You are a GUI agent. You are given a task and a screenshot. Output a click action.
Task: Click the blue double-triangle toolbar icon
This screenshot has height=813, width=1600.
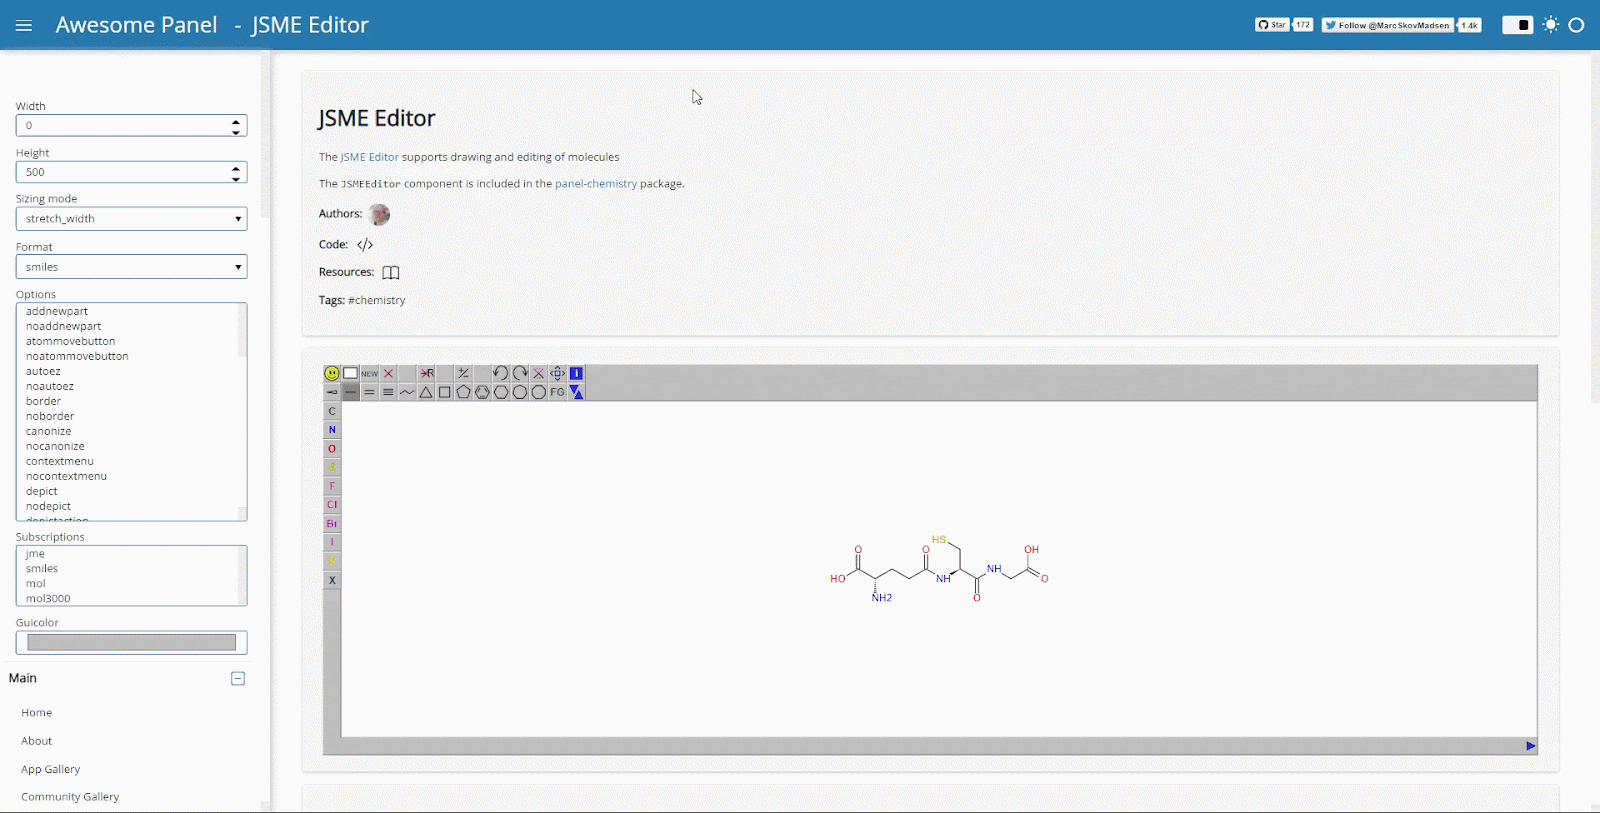coord(576,392)
